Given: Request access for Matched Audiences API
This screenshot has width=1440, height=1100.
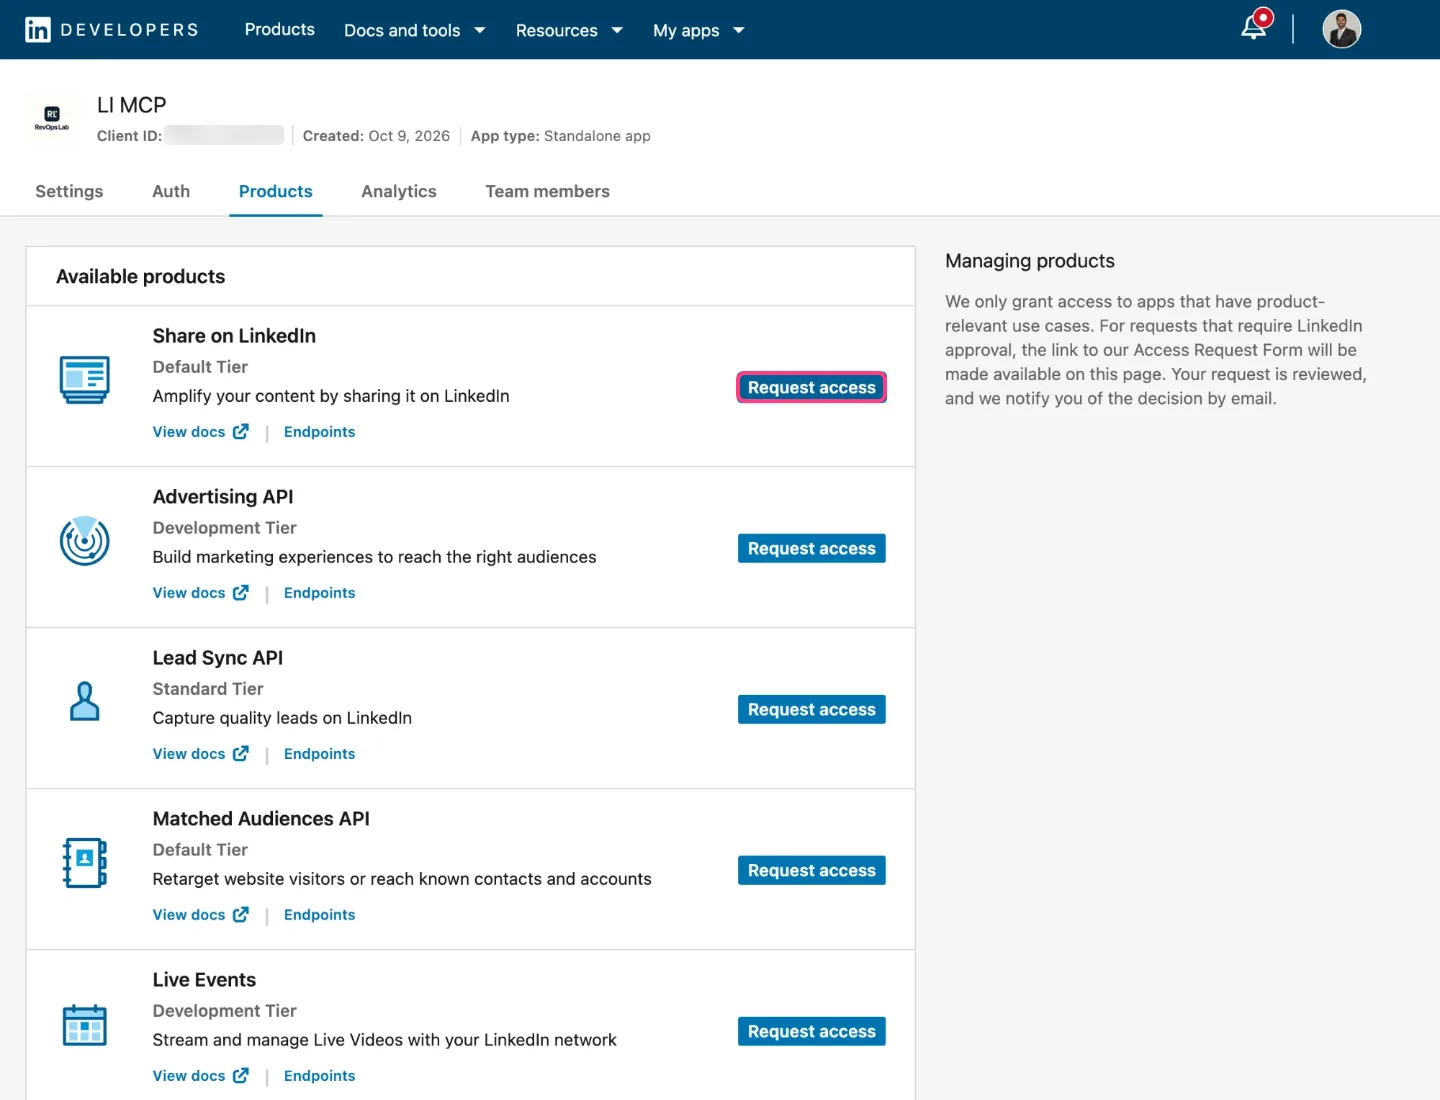Looking at the screenshot, I should (812, 871).
